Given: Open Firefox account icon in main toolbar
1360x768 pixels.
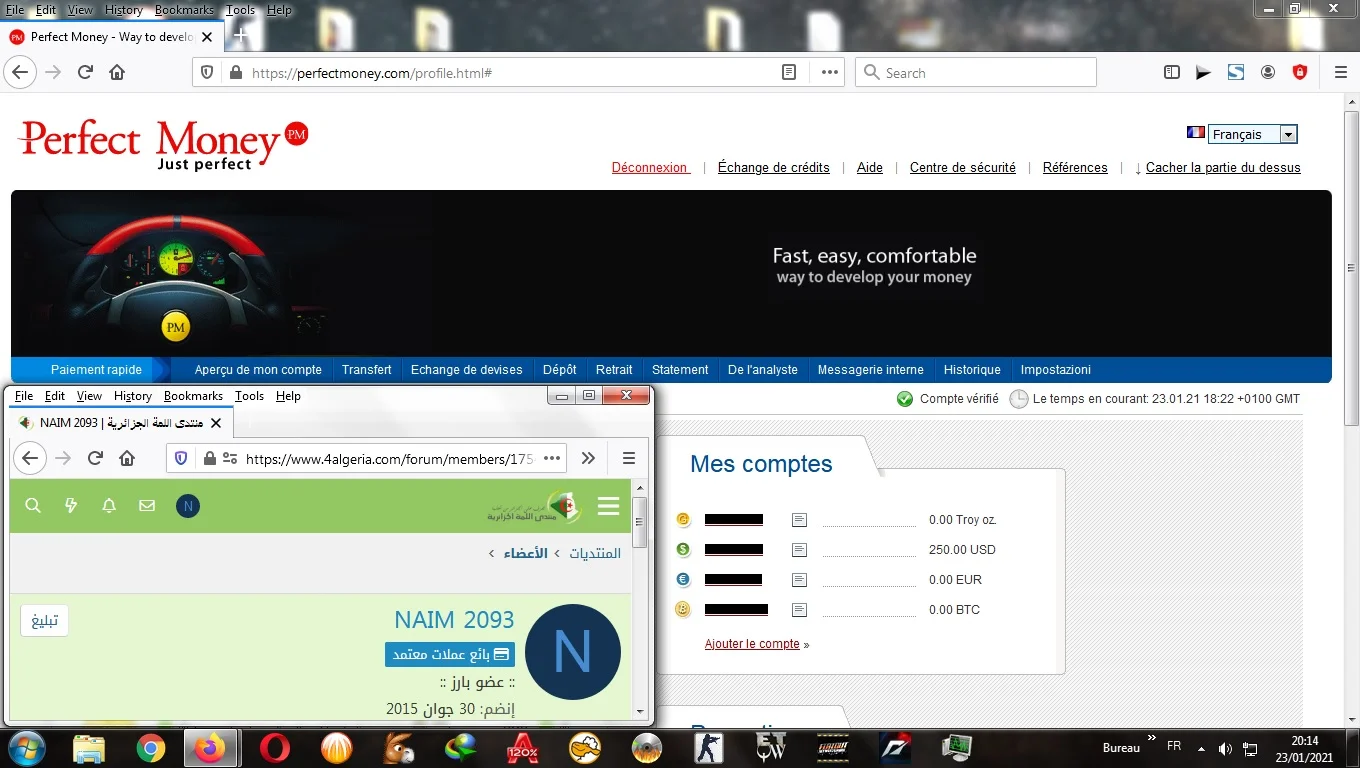Looking at the screenshot, I should tap(1268, 72).
